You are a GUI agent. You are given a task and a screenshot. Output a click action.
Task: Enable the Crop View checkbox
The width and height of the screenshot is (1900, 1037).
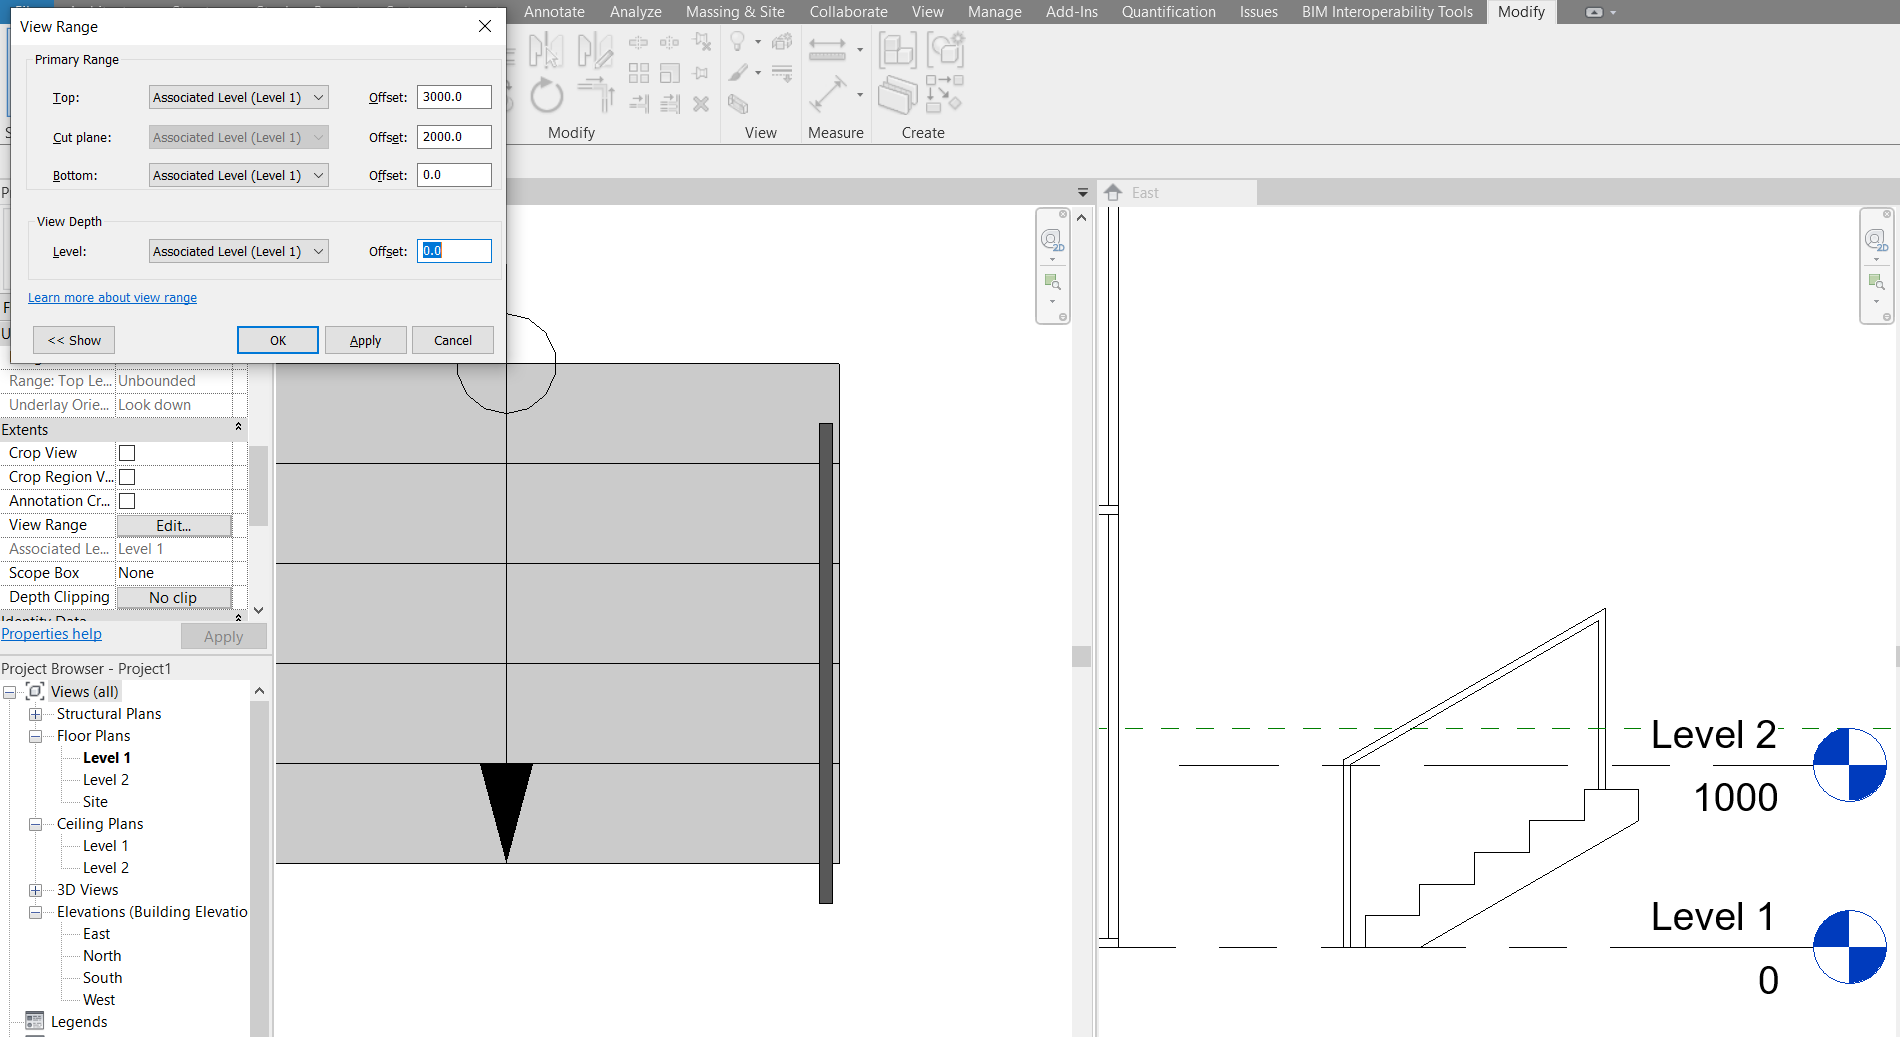coord(127,453)
